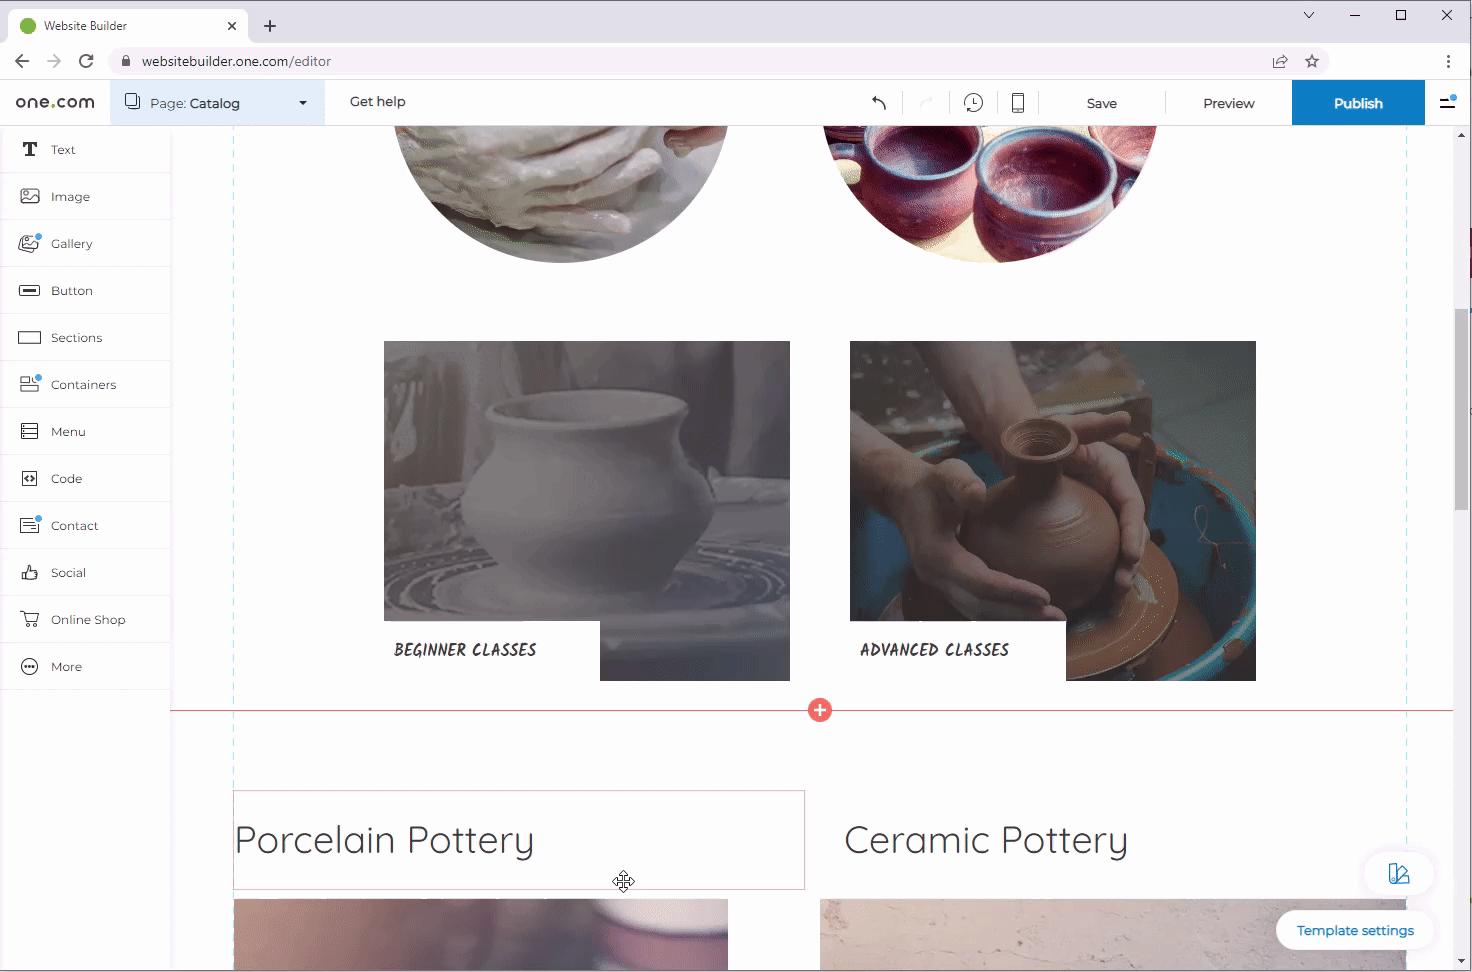Click the browser address bar URL
The image size is (1472, 972).
pyautogui.click(x=236, y=61)
